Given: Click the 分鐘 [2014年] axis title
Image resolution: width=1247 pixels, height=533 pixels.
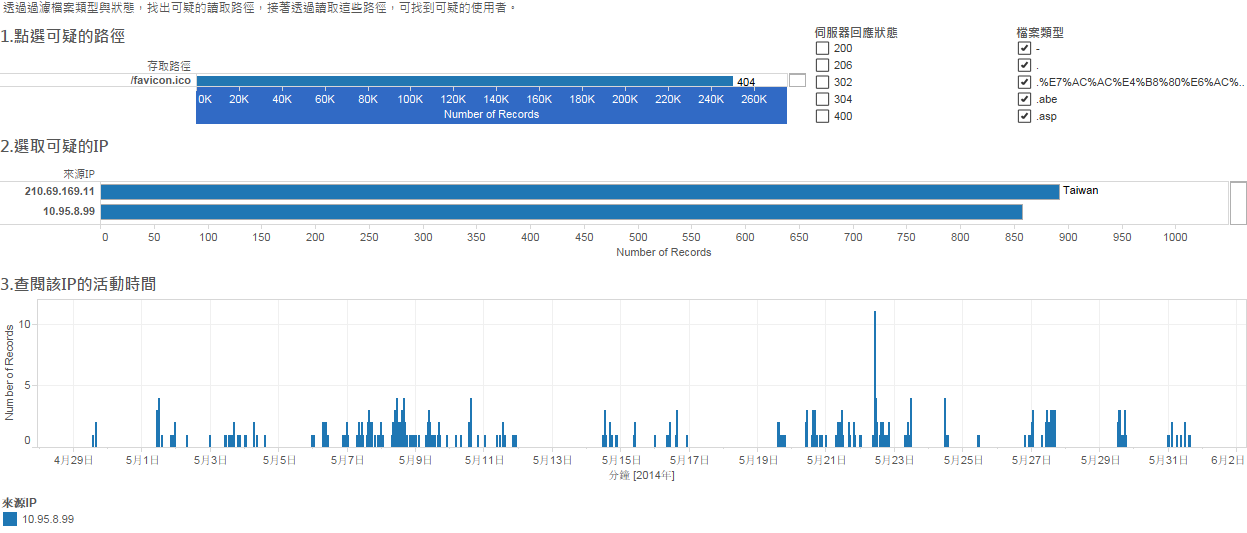Looking at the screenshot, I should [x=641, y=475].
